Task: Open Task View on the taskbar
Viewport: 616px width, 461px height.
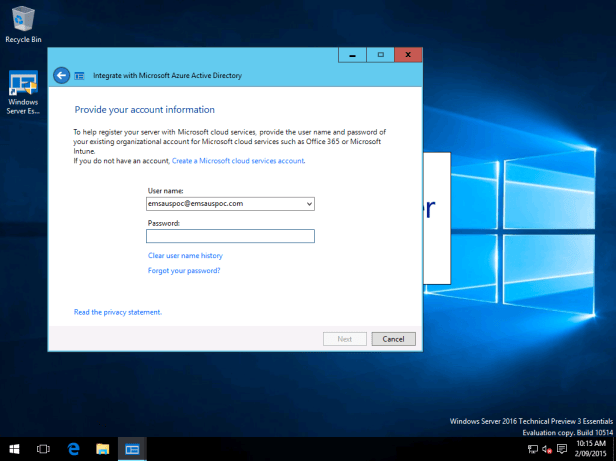Action: pyautogui.click(x=43, y=449)
